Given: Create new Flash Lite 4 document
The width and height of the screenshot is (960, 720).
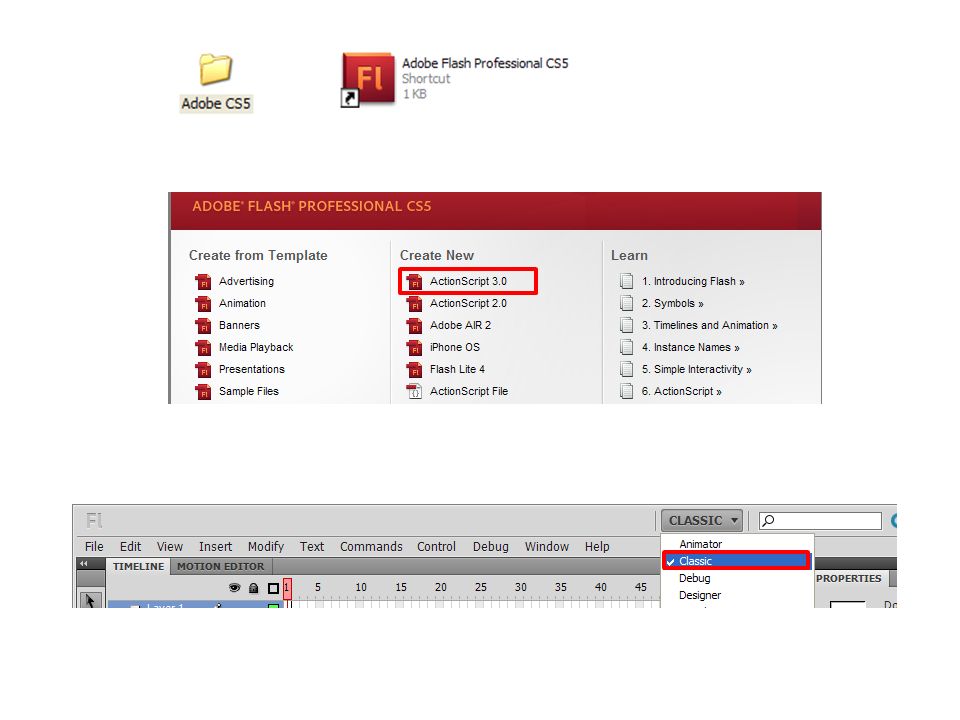Looking at the screenshot, I should pos(457,369).
